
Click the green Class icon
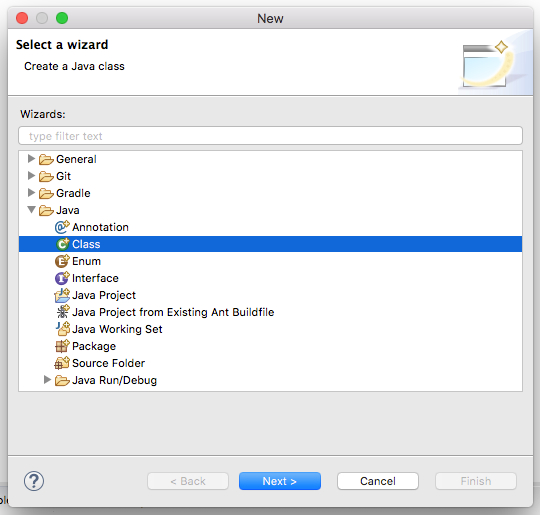pos(62,244)
